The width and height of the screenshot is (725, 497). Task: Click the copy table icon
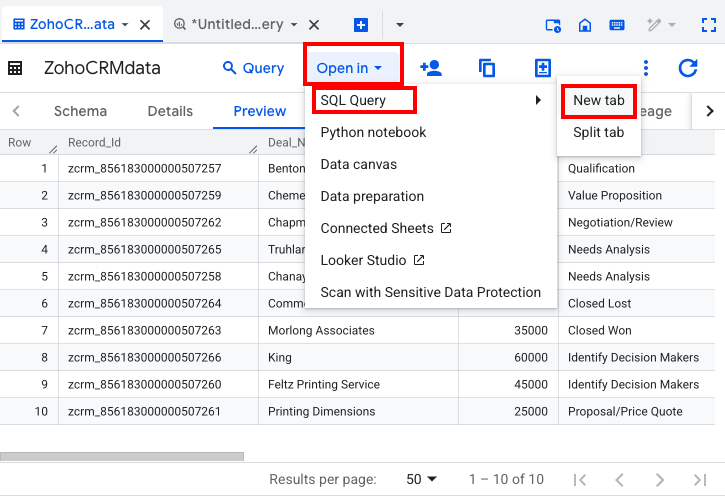pyautogui.click(x=487, y=68)
